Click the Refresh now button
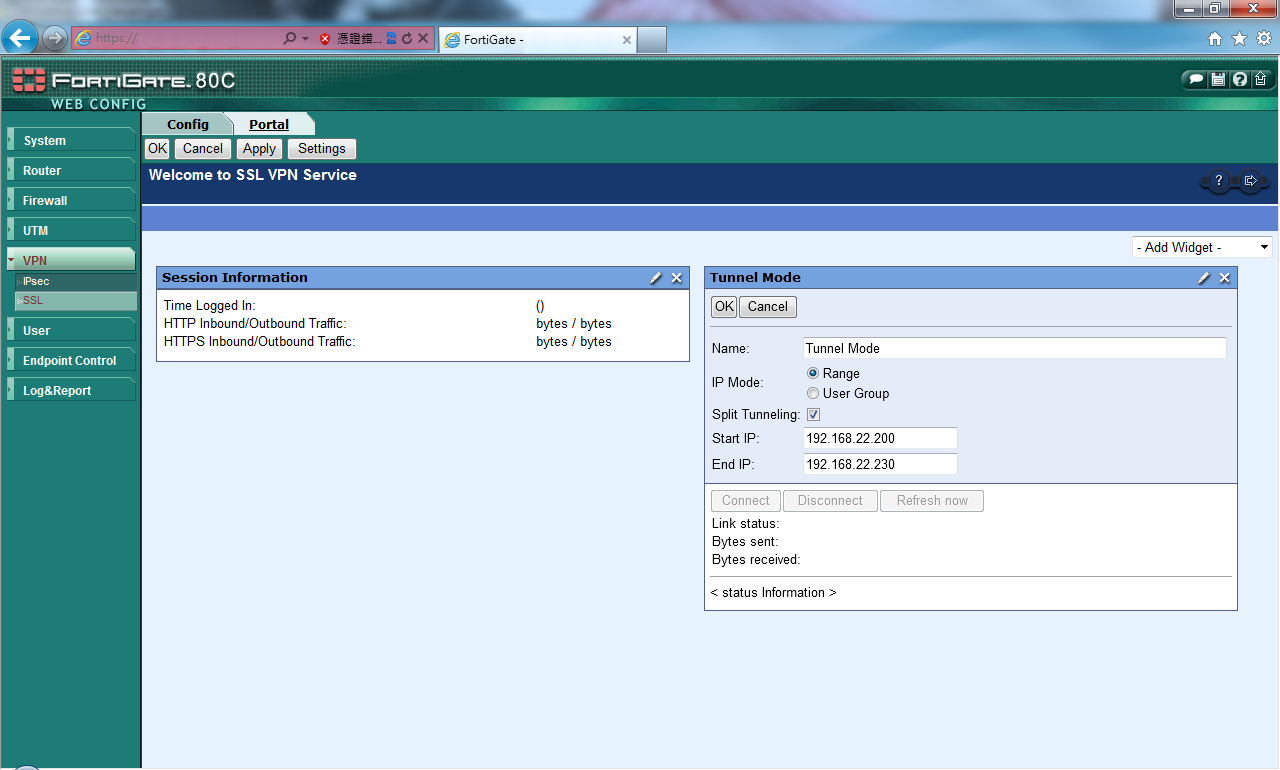The height and width of the screenshot is (770, 1280). tap(932, 501)
